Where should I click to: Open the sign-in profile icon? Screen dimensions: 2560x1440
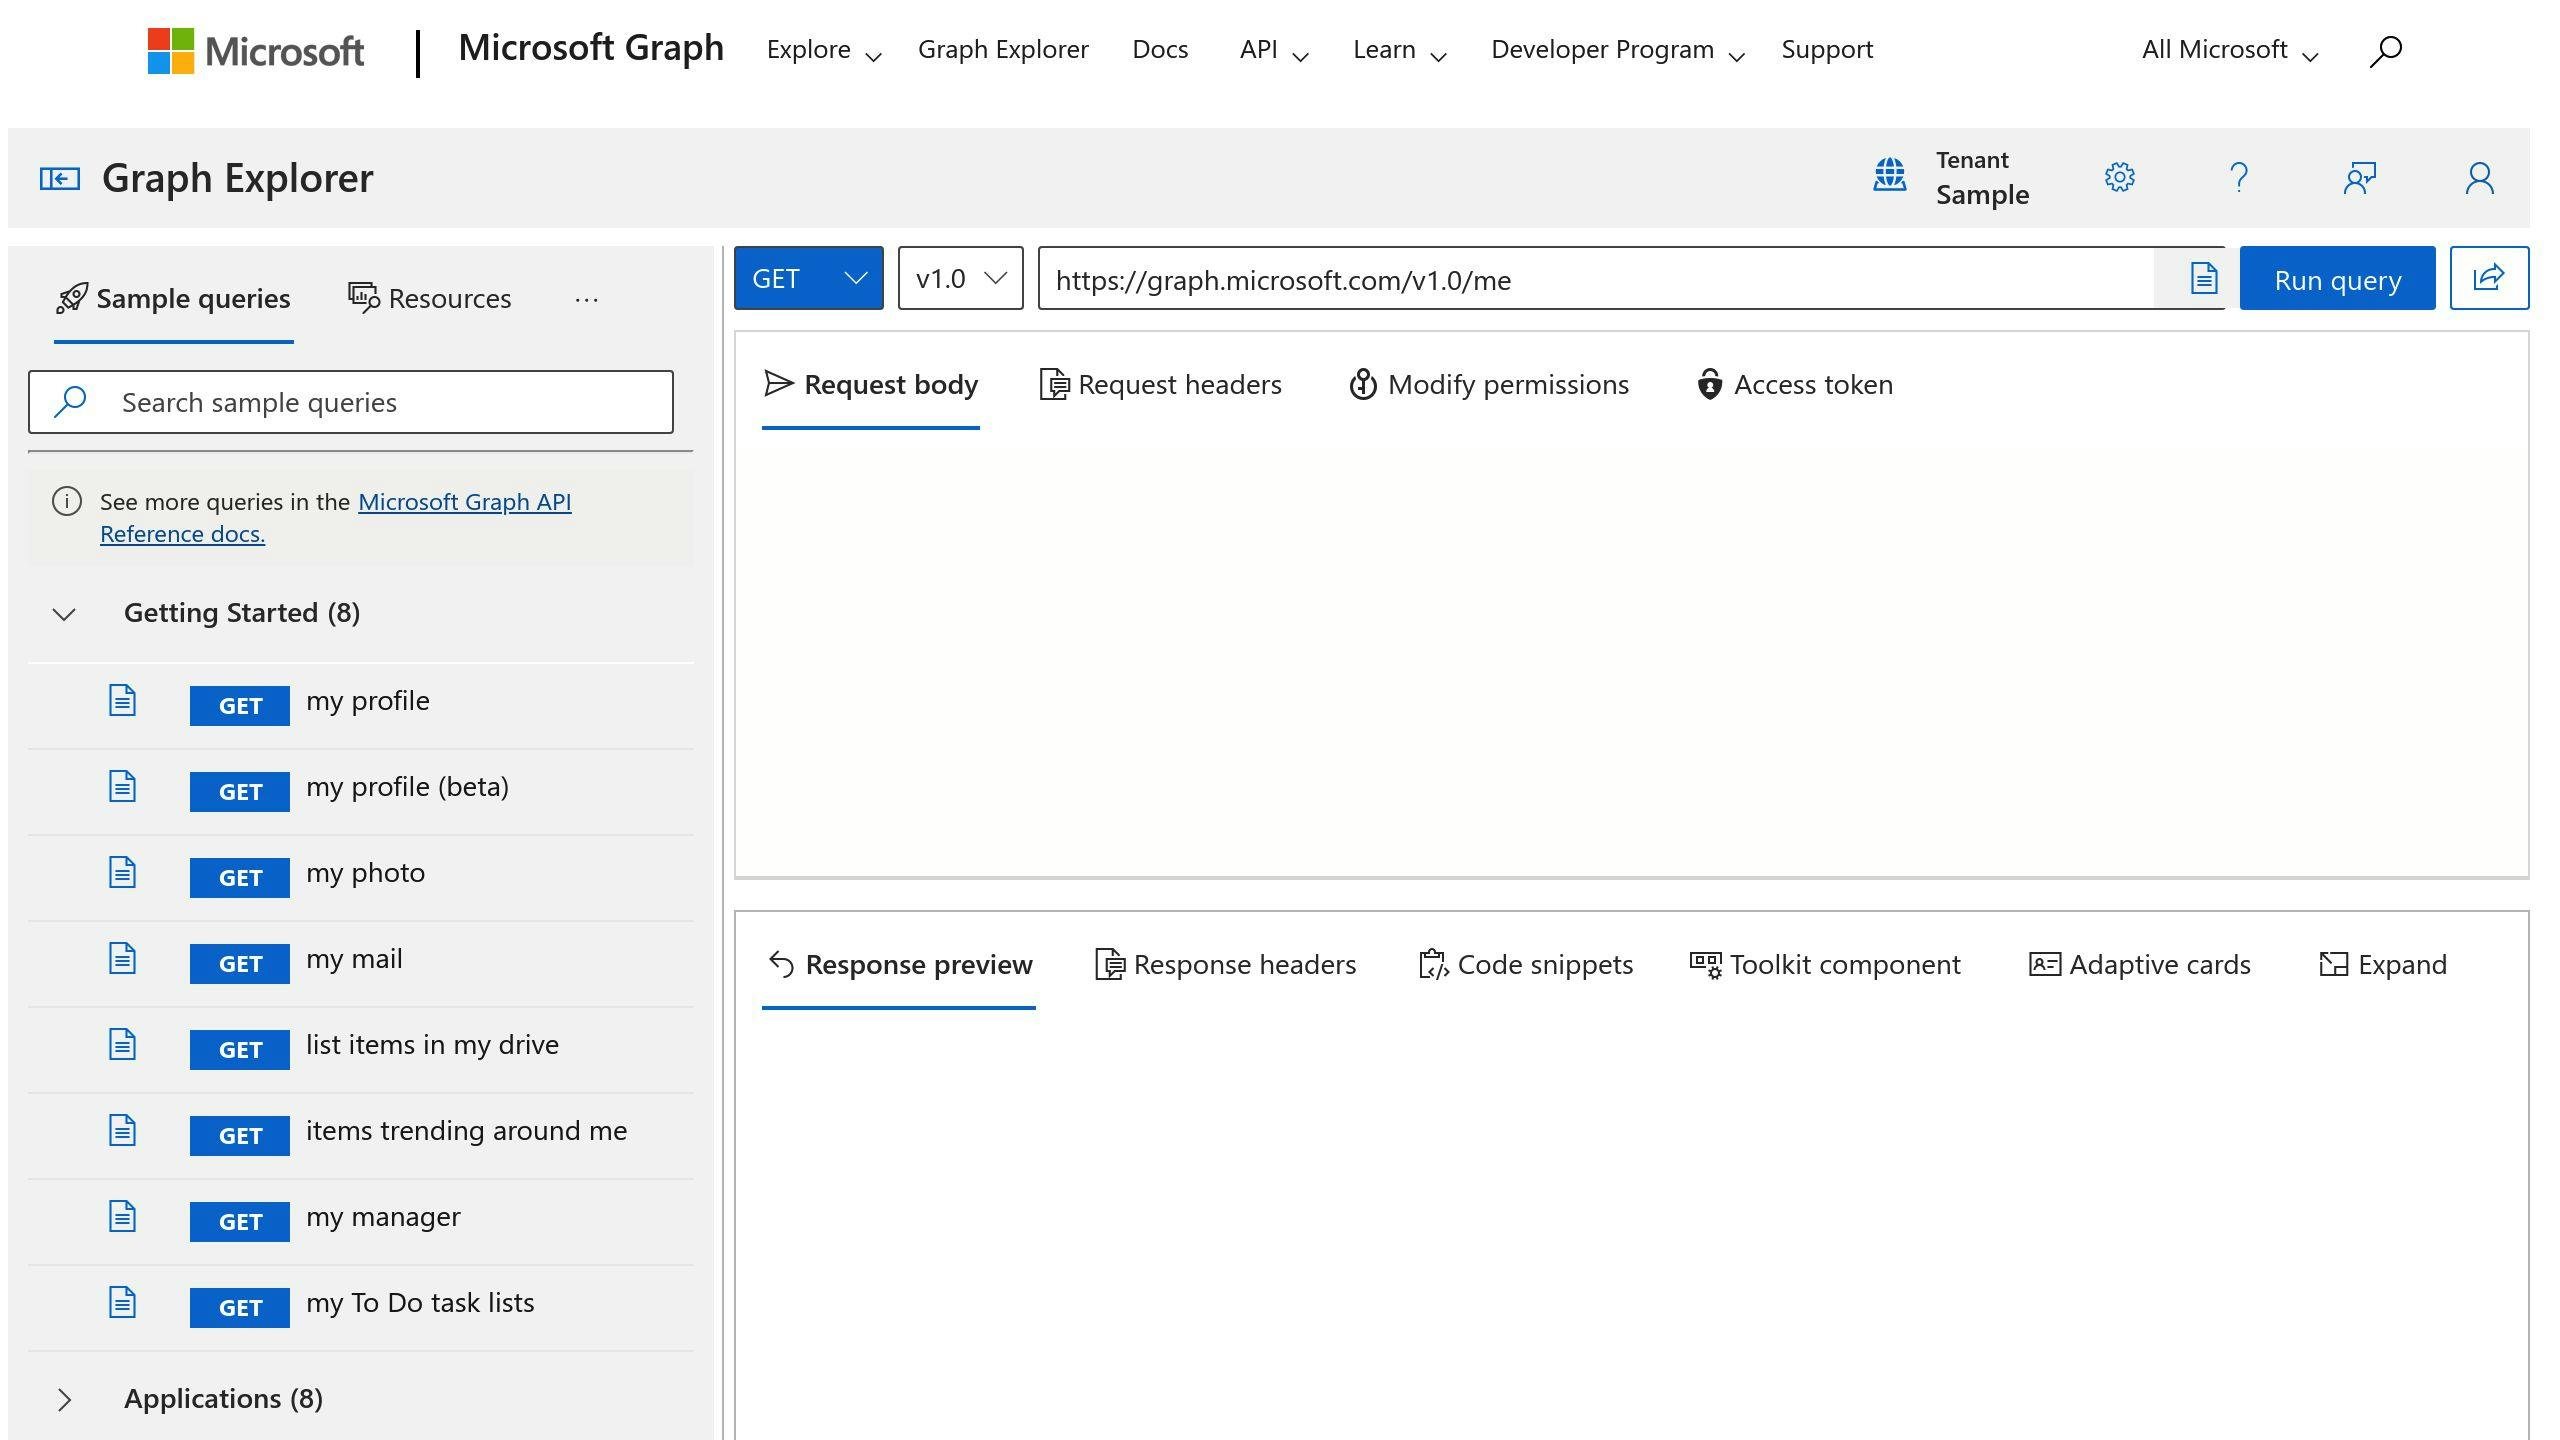2479,177
